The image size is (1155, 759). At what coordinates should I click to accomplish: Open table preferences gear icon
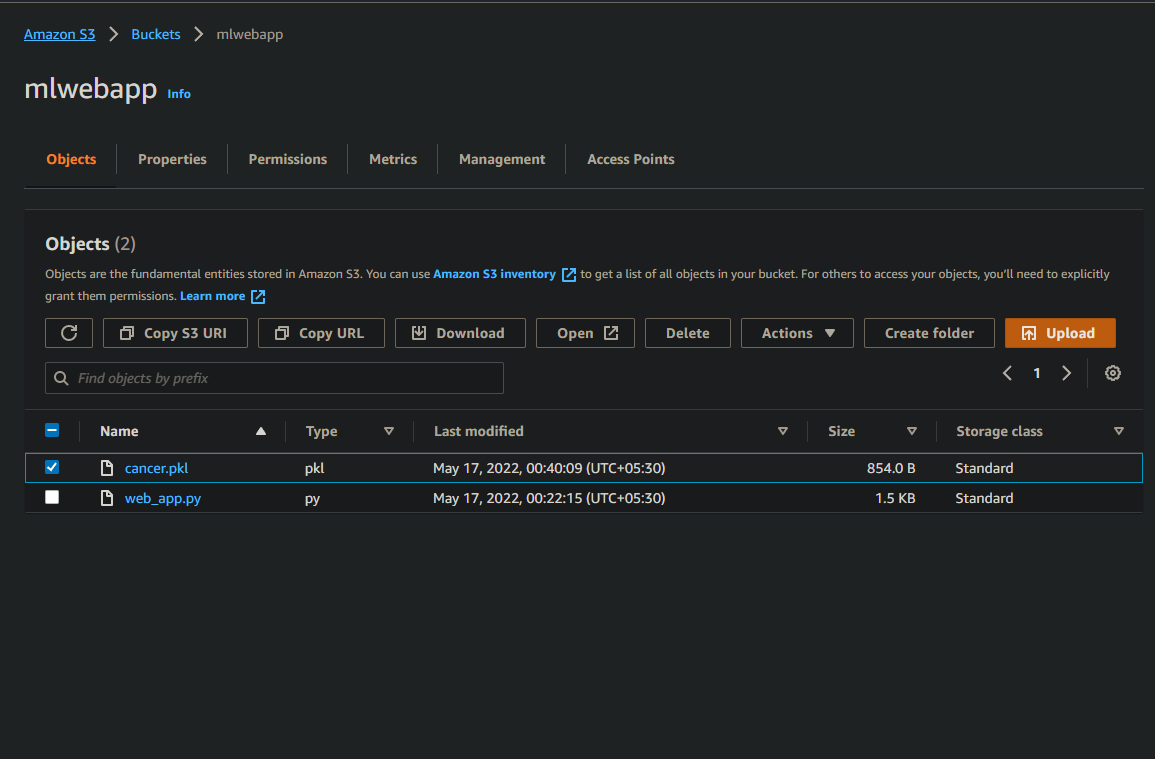[x=1112, y=374]
